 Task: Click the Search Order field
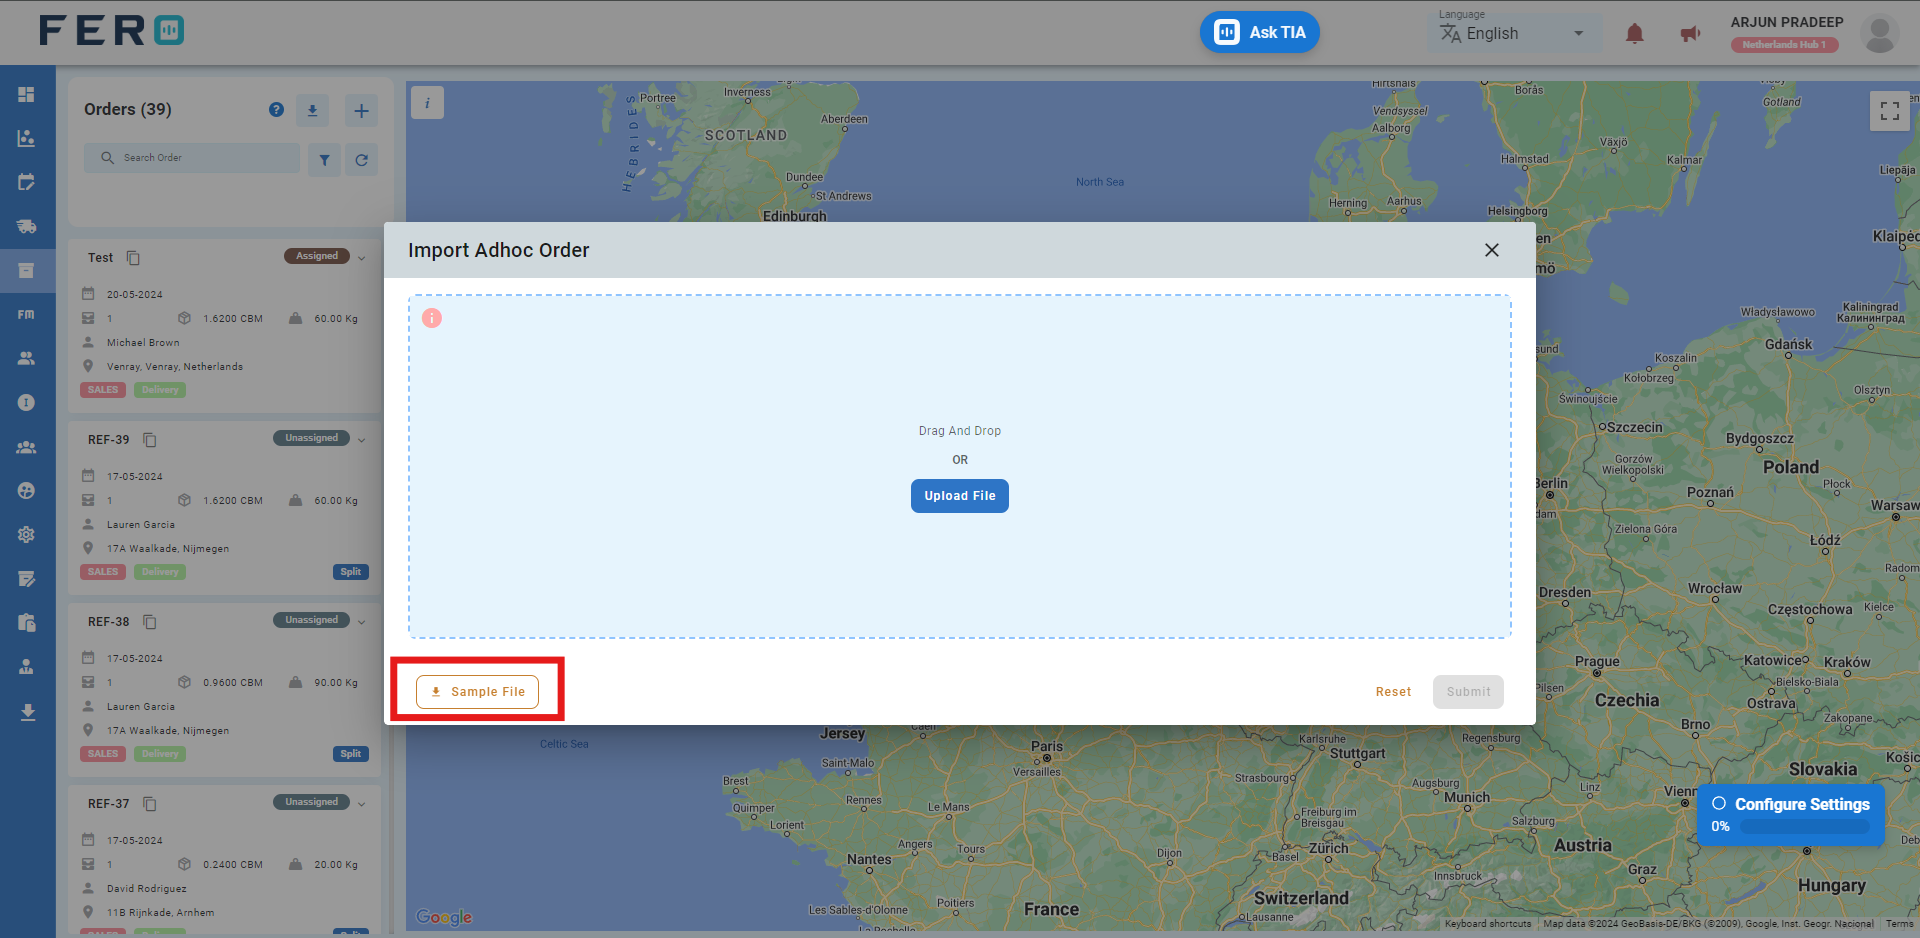click(192, 158)
